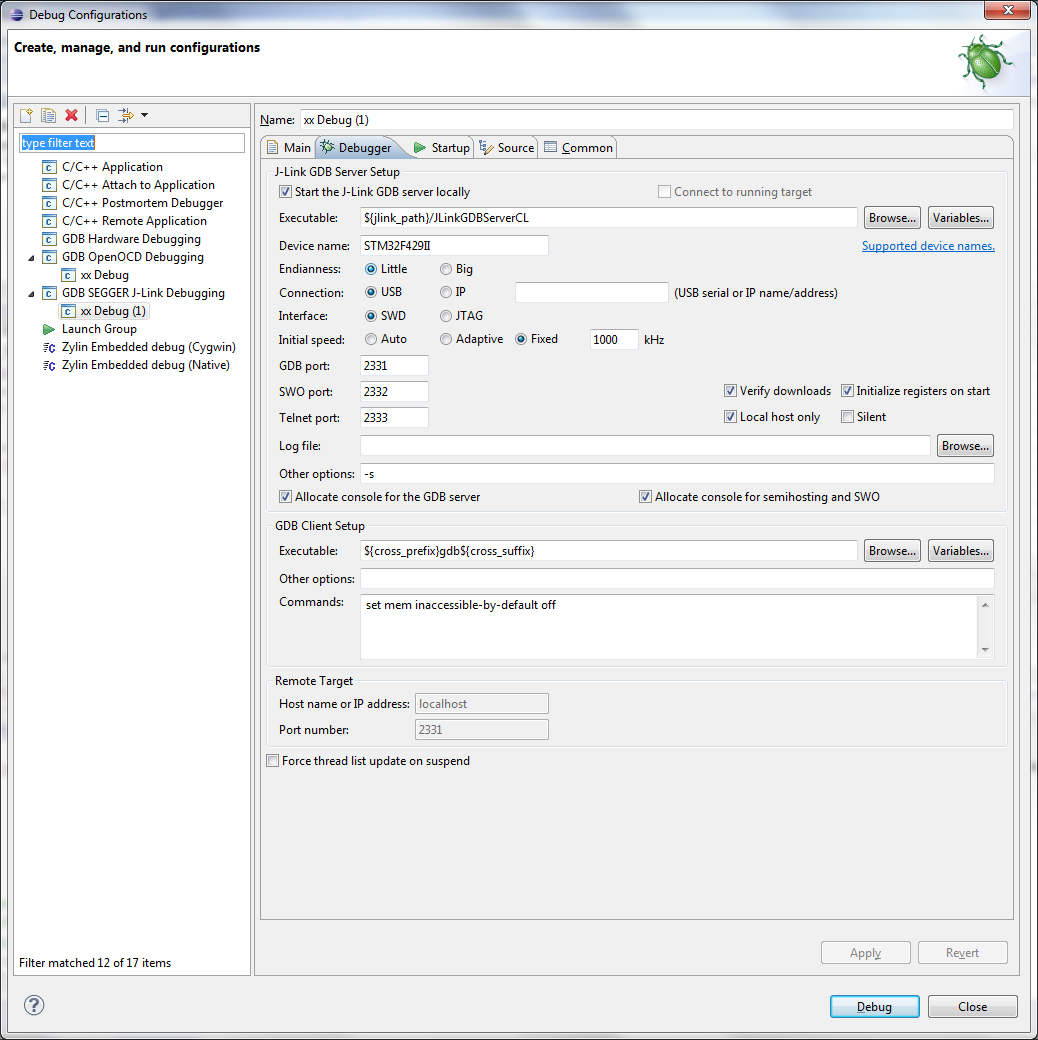
Task: Switch to the Source tab
Action: [507, 148]
